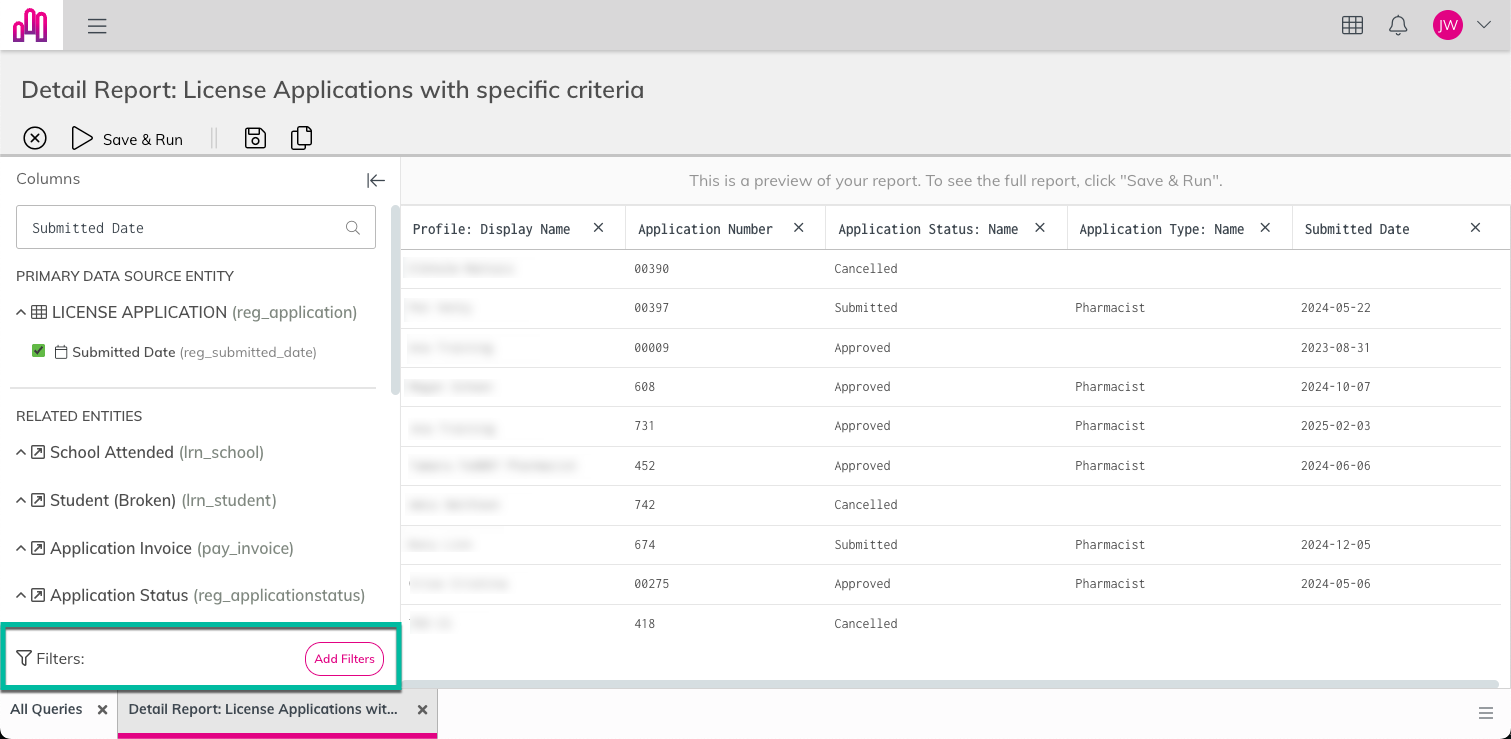The height and width of the screenshot is (739, 1511).
Task: Switch to All Queries tab
Action: click(x=46, y=709)
